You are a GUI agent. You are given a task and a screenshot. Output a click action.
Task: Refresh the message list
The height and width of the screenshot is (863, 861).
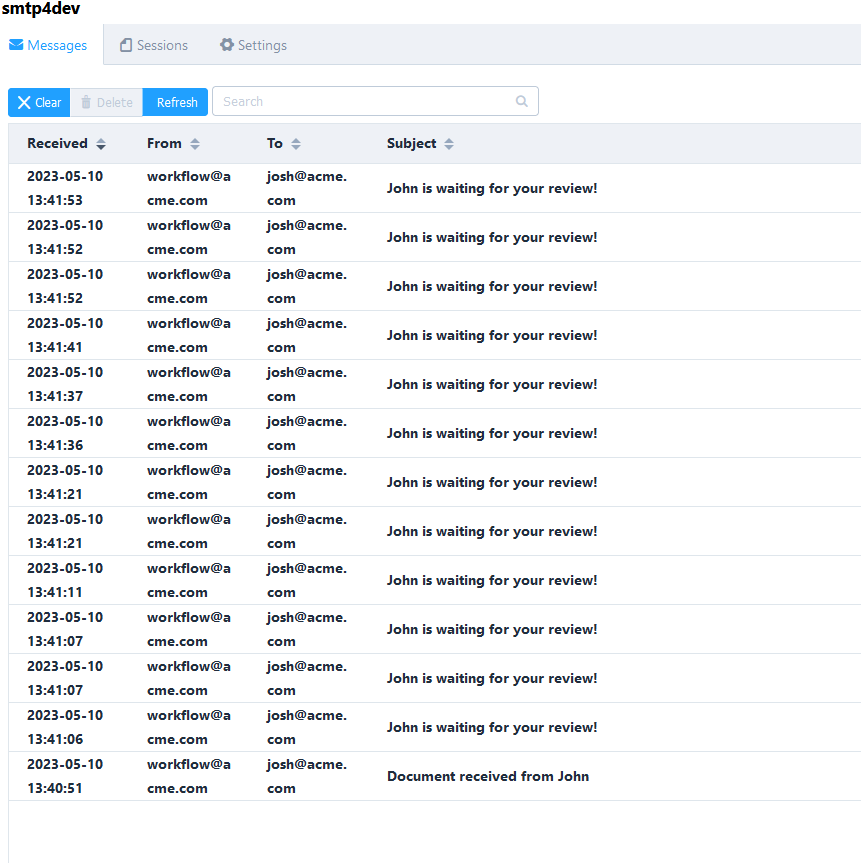pyautogui.click(x=175, y=102)
